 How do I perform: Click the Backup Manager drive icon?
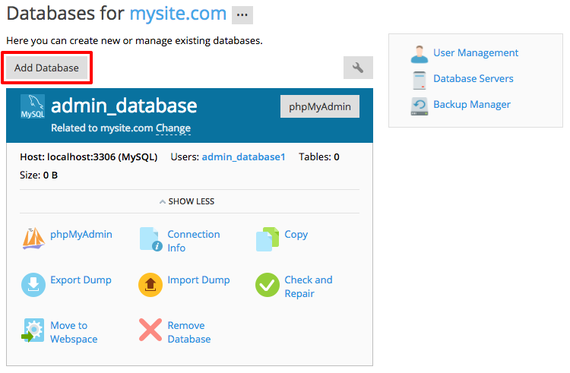(419, 107)
